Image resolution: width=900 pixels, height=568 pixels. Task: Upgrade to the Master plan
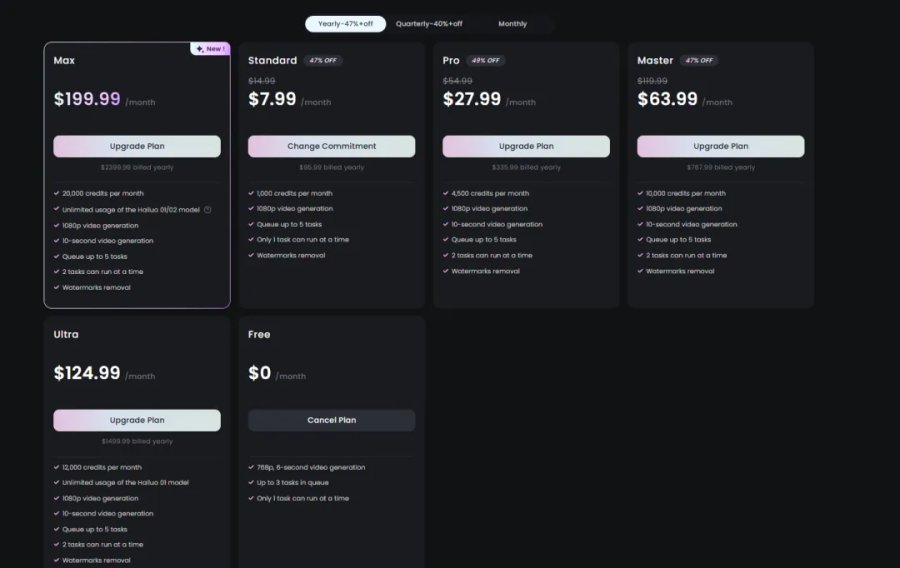720,146
